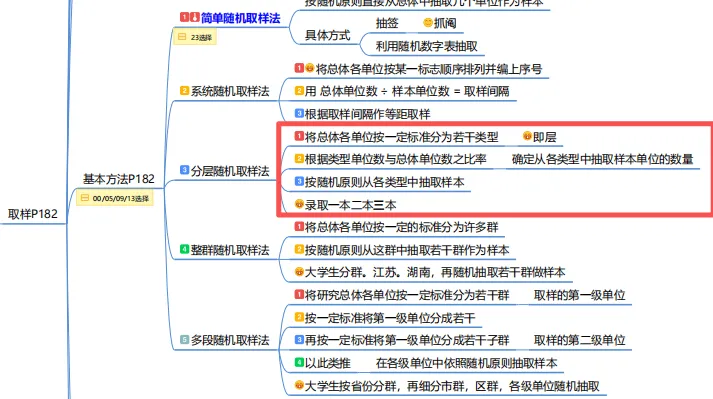The width and height of the screenshot is (713, 399).
Task: Select the topic text 整群随机取样法
Action: pyautogui.click(x=230, y=250)
